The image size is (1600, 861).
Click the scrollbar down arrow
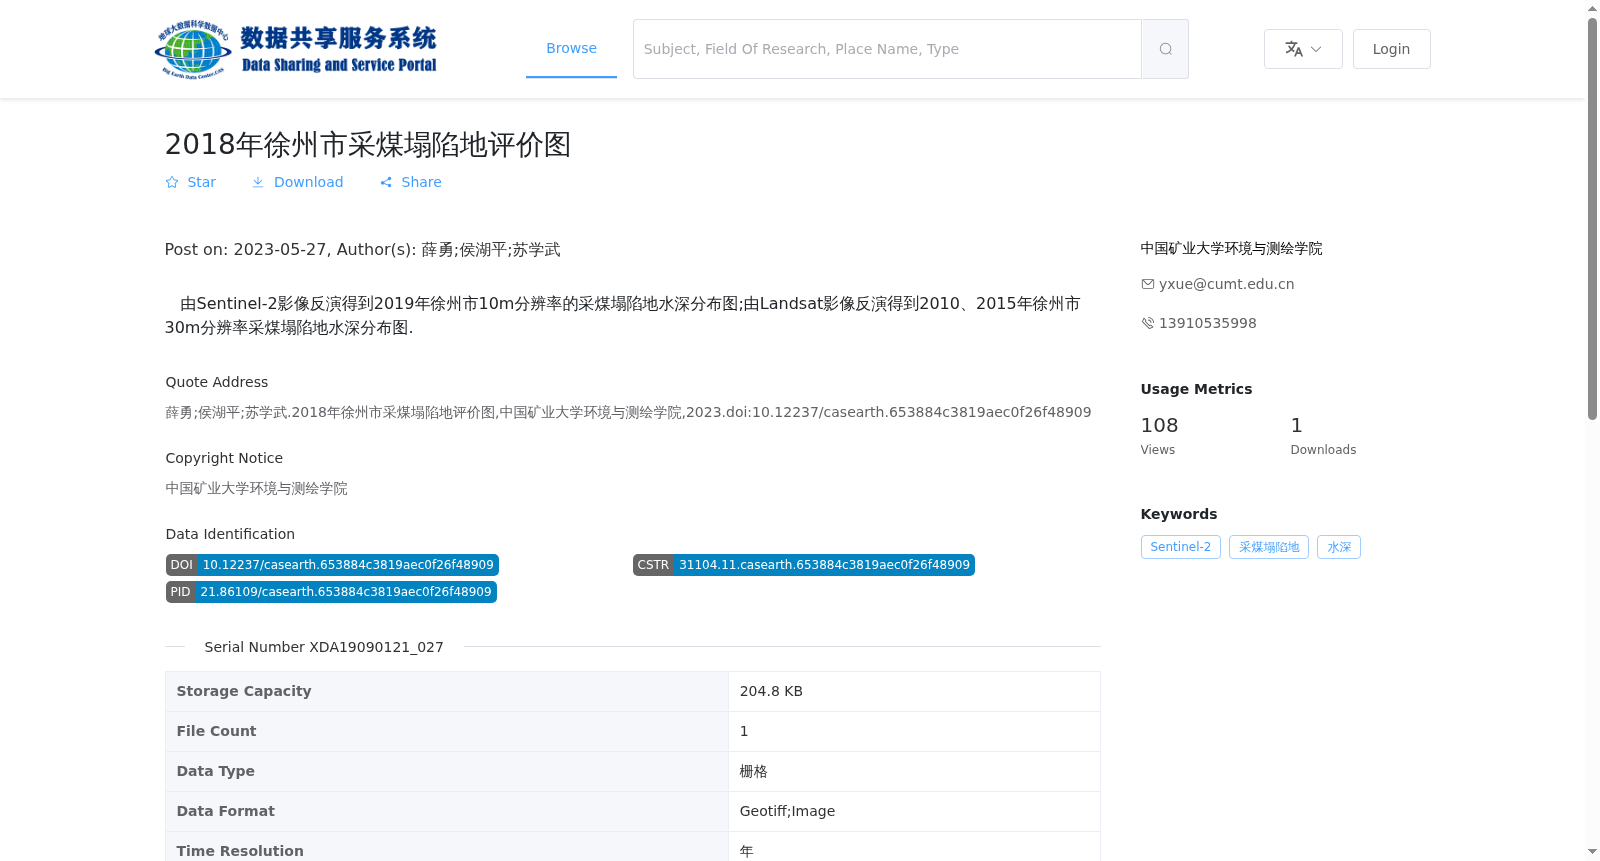click(x=1592, y=852)
